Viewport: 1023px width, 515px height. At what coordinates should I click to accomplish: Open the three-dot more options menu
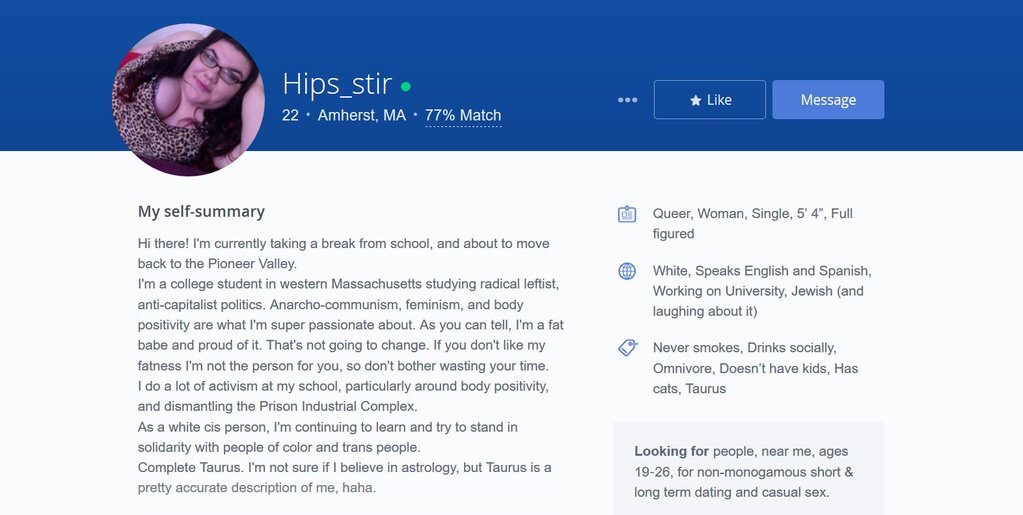pos(628,100)
